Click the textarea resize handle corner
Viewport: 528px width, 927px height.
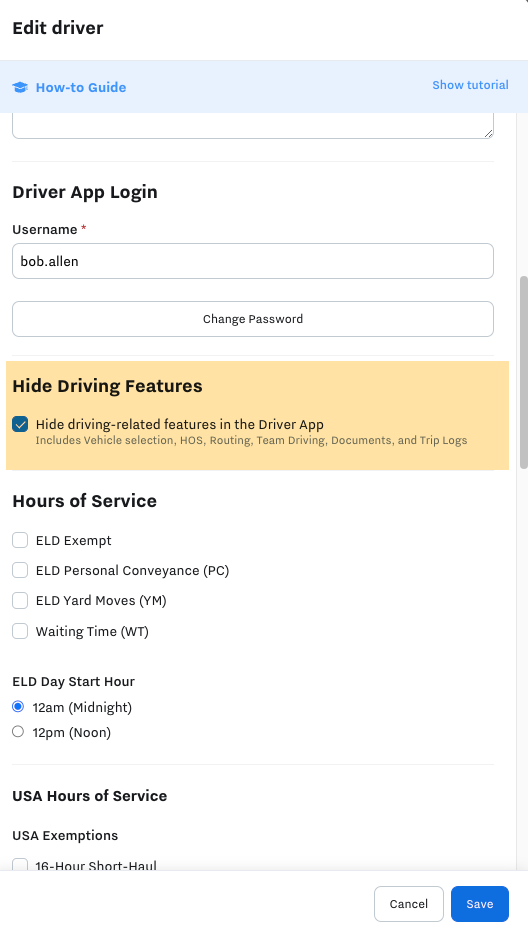coord(488,134)
